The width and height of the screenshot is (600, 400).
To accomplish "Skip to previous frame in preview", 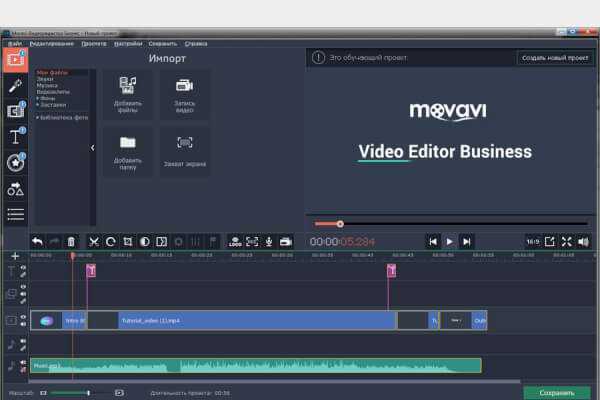I will pos(433,242).
